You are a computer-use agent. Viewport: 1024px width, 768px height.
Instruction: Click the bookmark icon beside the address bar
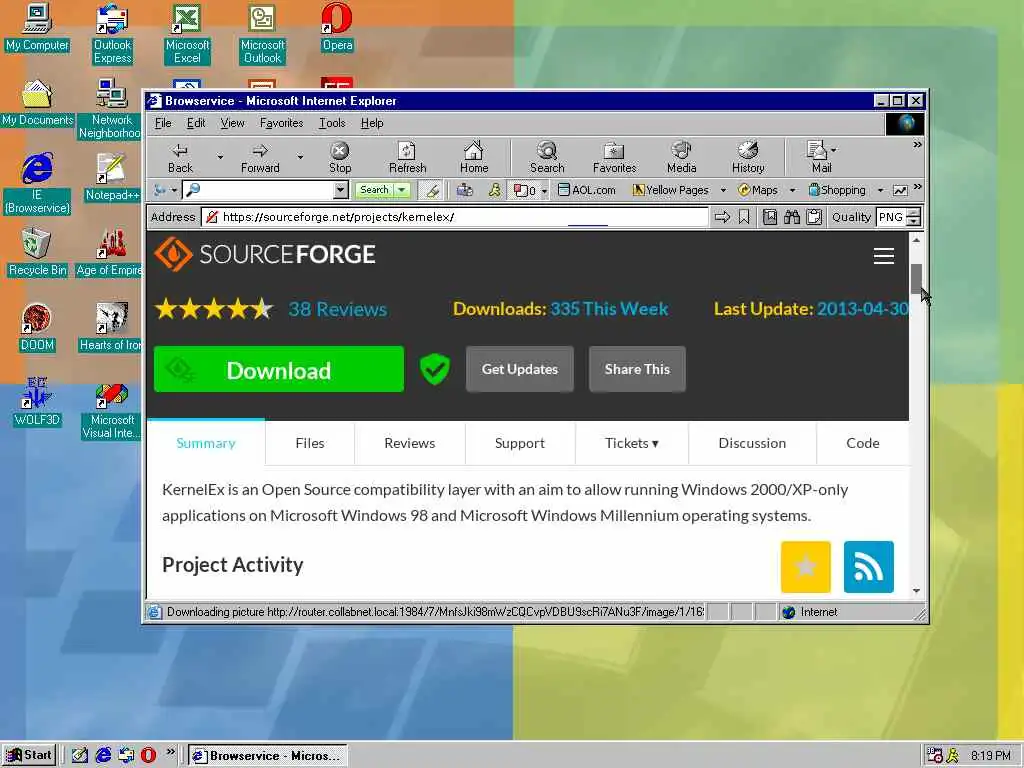(x=744, y=217)
